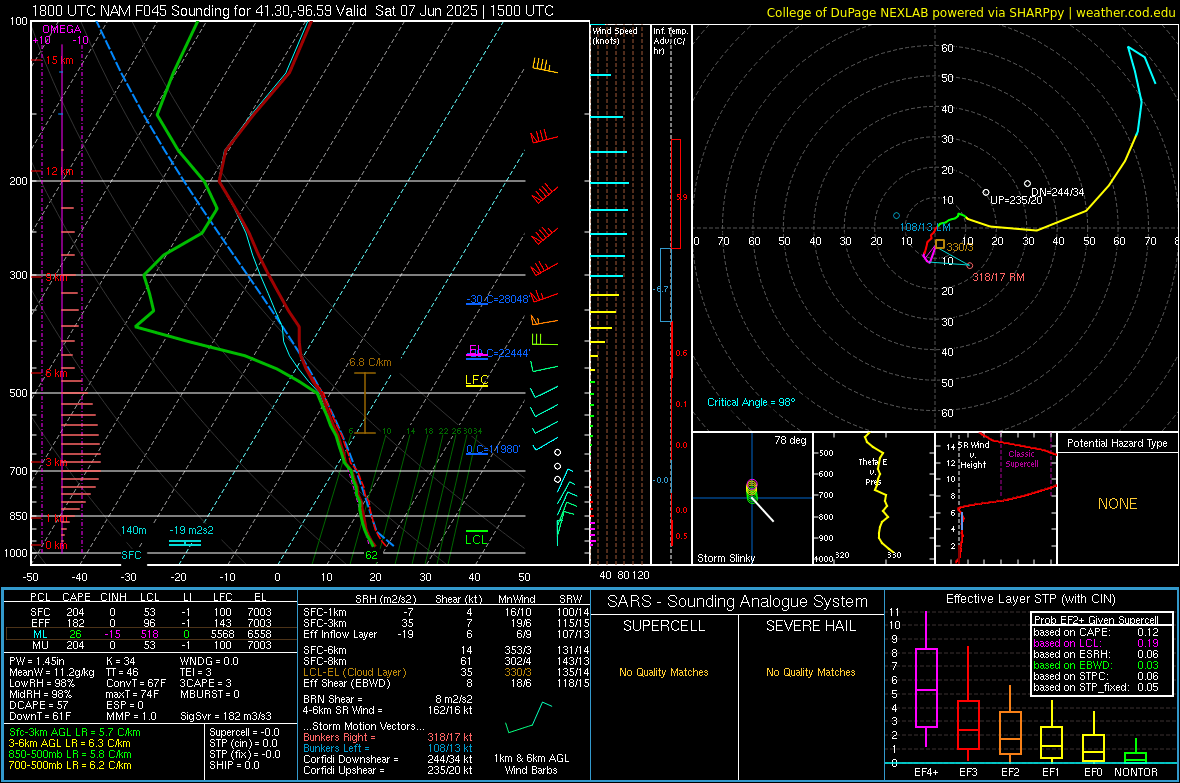
Task: Click the BRN Shear = value line
Action: (388, 699)
